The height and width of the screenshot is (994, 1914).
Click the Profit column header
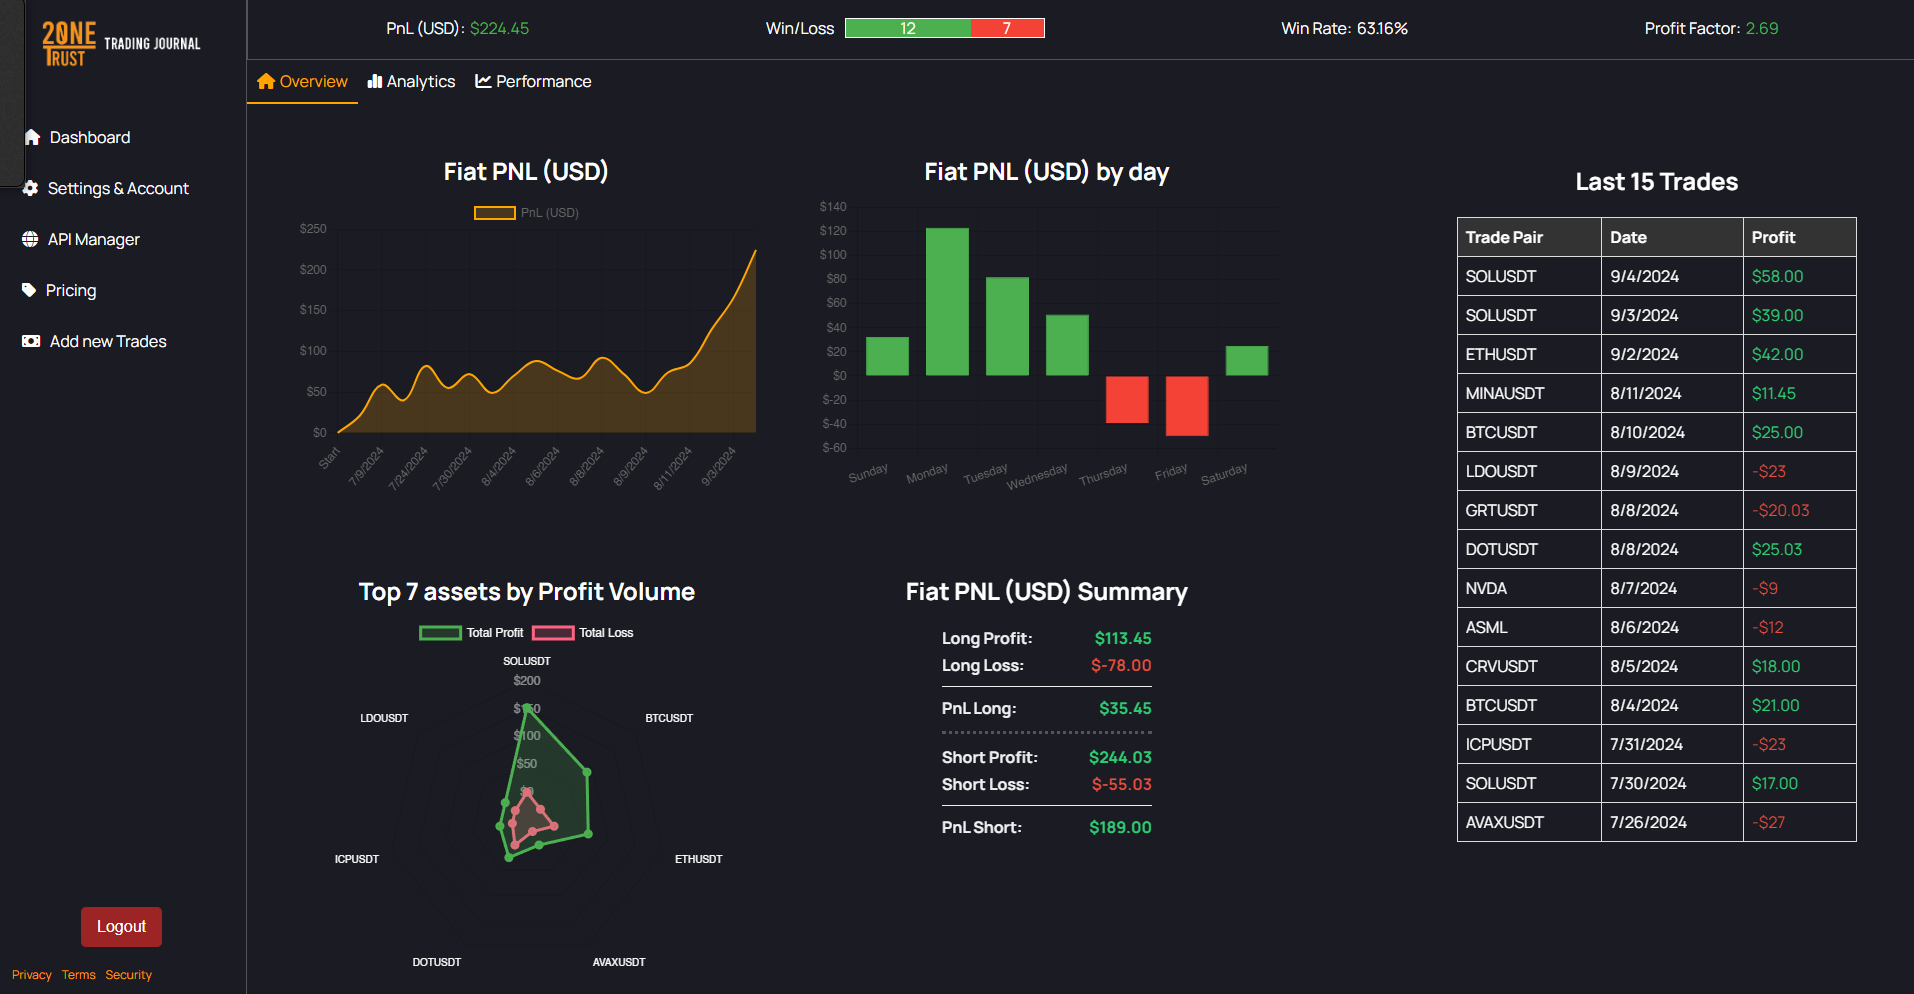coord(1800,237)
